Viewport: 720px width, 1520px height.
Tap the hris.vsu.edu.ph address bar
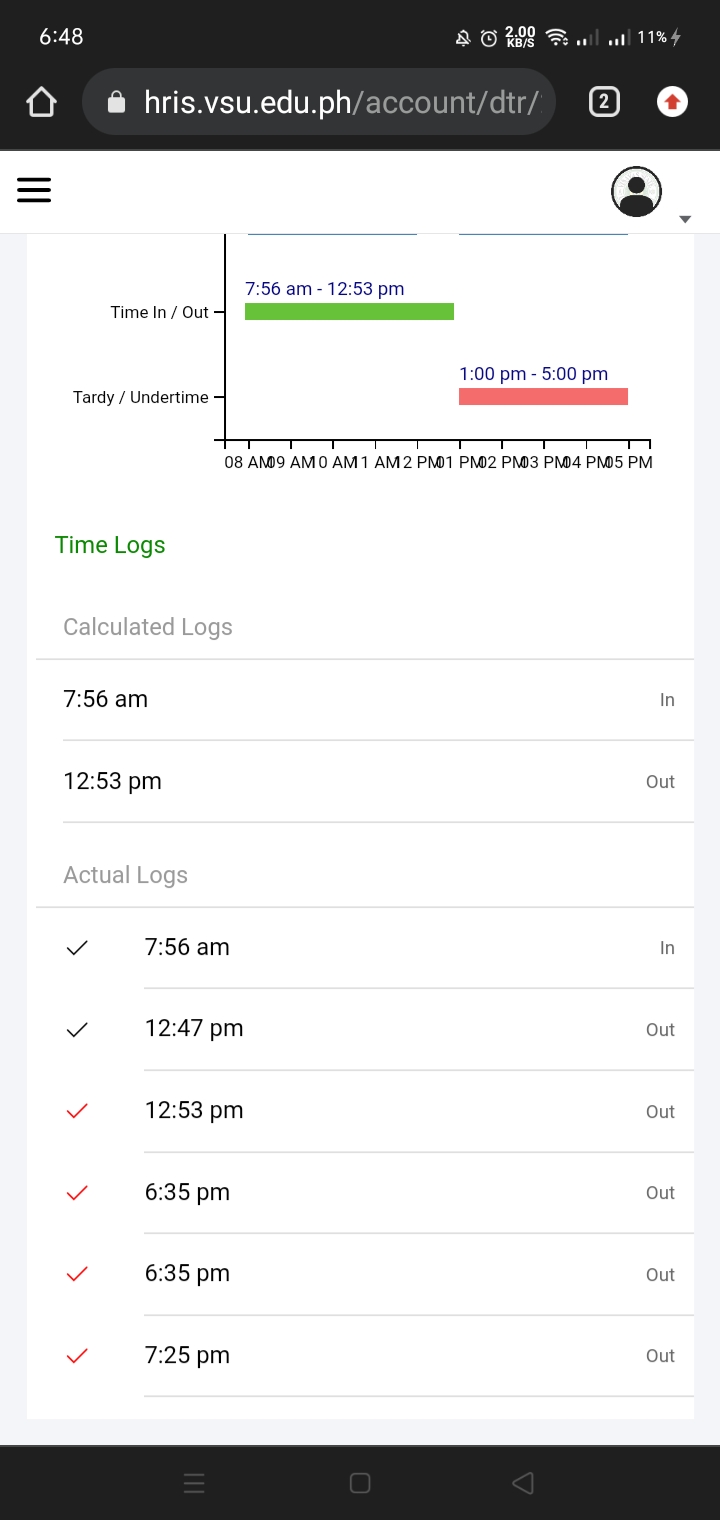(x=340, y=102)
